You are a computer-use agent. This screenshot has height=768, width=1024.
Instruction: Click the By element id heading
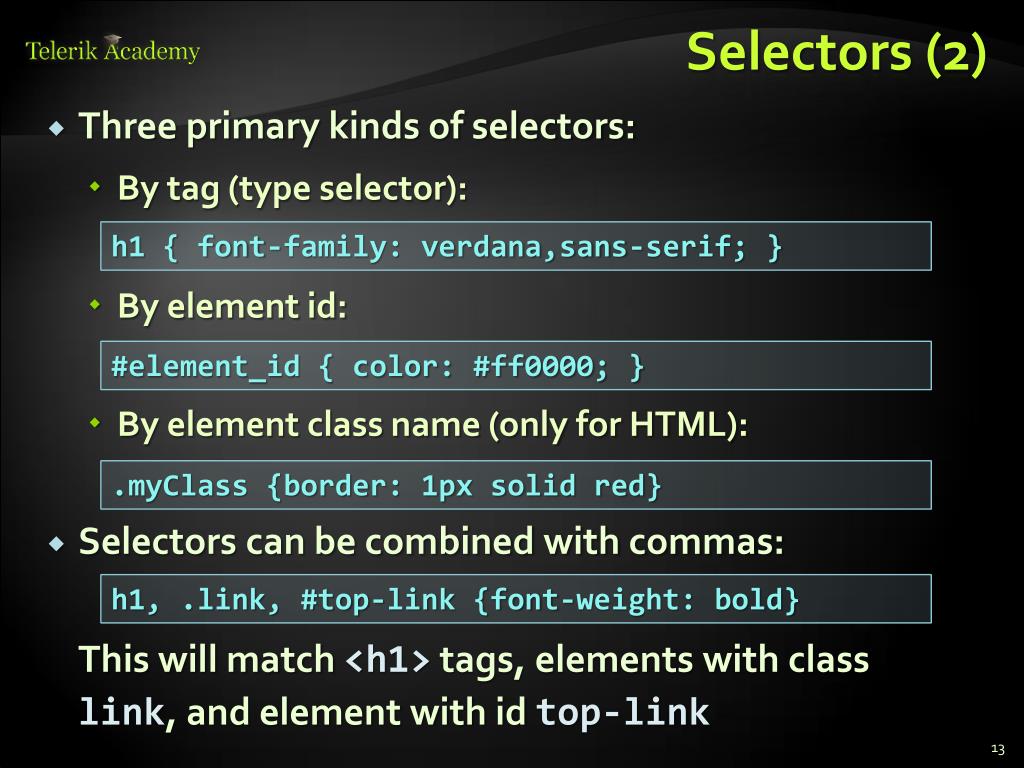coord(232,306)
